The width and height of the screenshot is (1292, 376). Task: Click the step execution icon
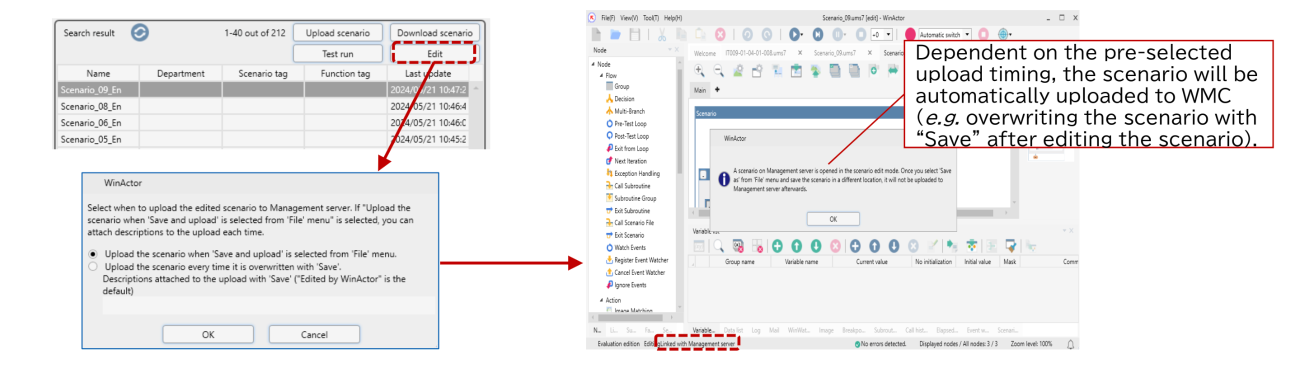click(818, 34)
